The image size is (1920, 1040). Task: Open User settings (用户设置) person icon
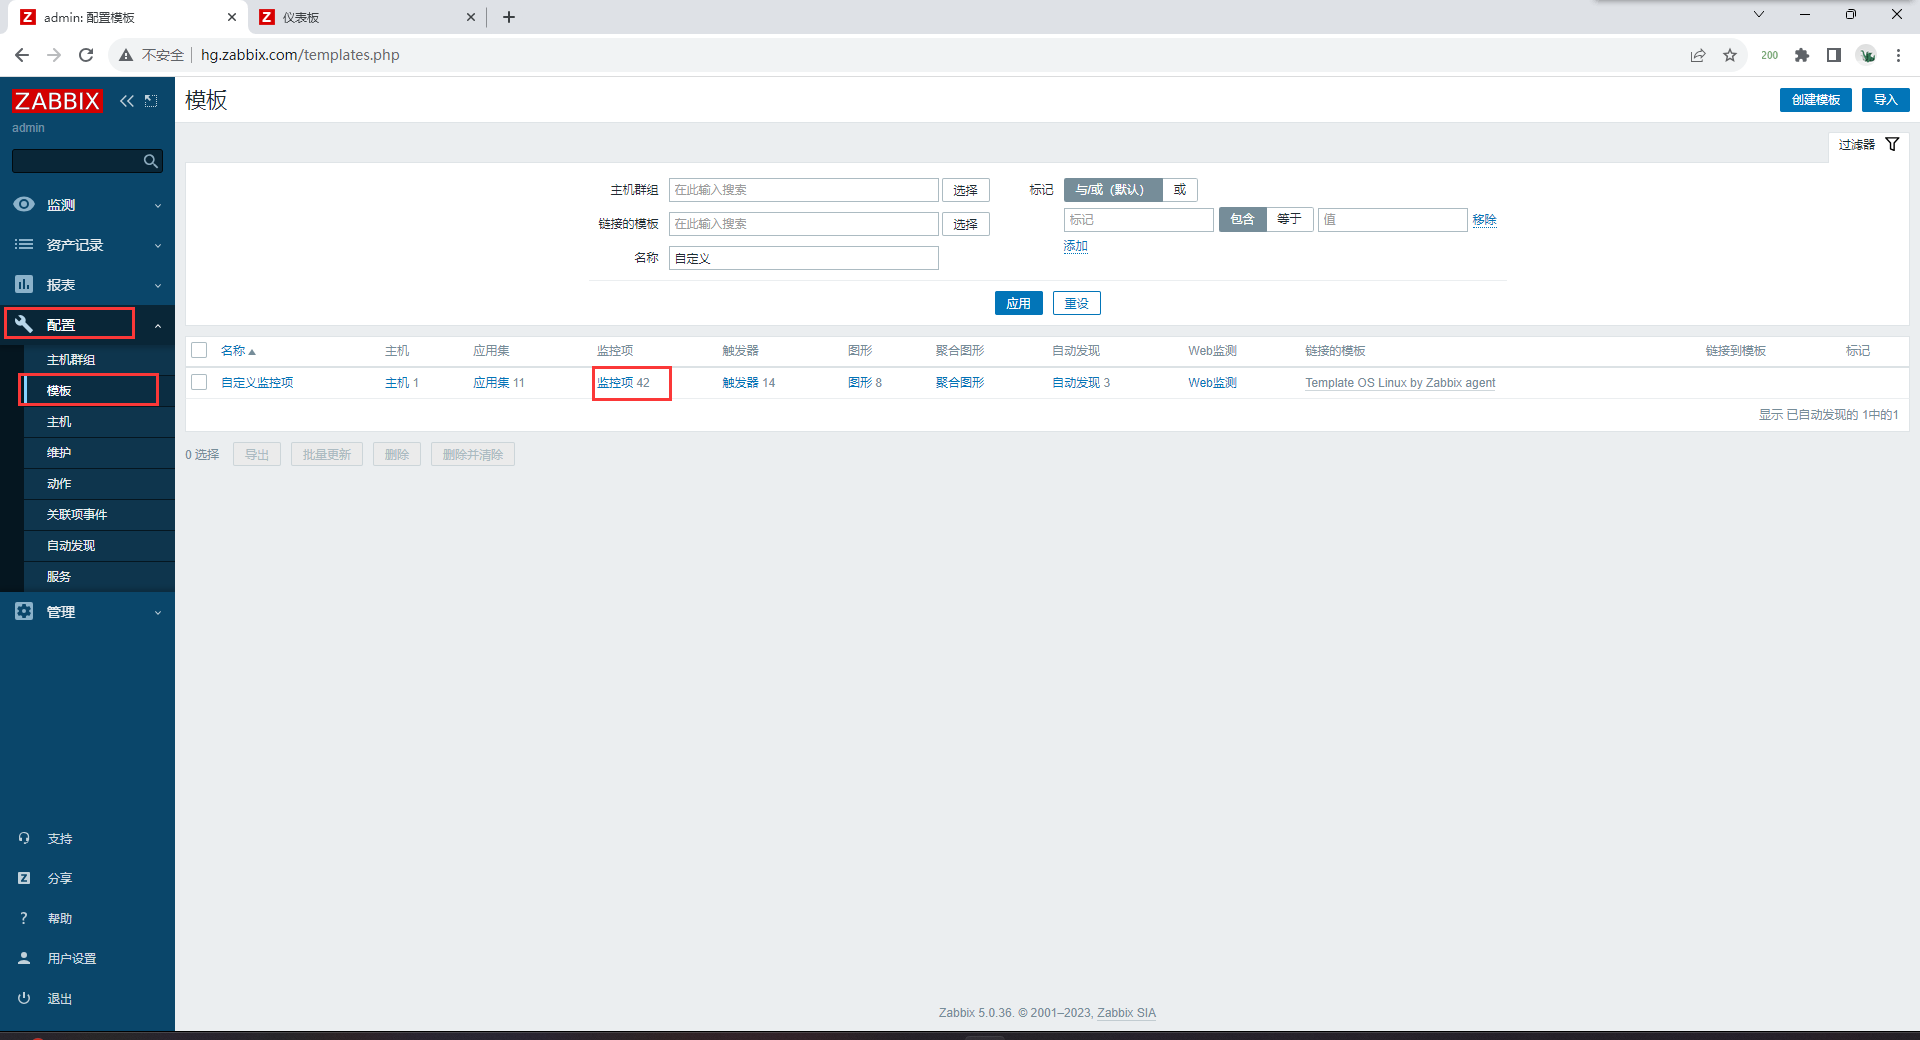[x=24, y=958]
